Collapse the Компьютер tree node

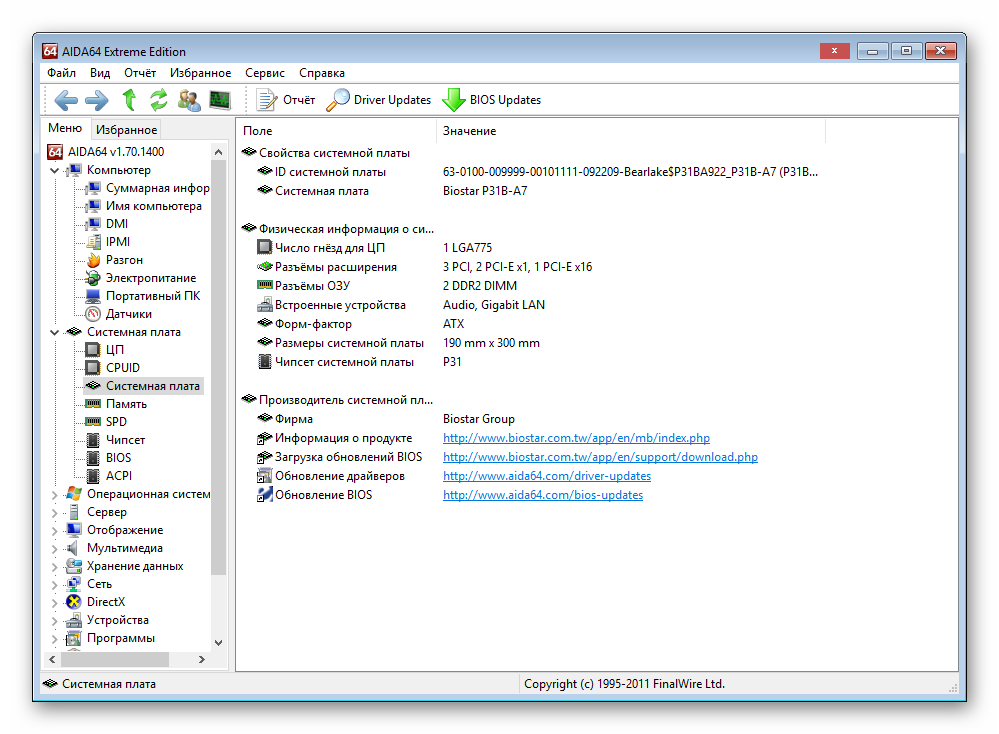point(54,170)
